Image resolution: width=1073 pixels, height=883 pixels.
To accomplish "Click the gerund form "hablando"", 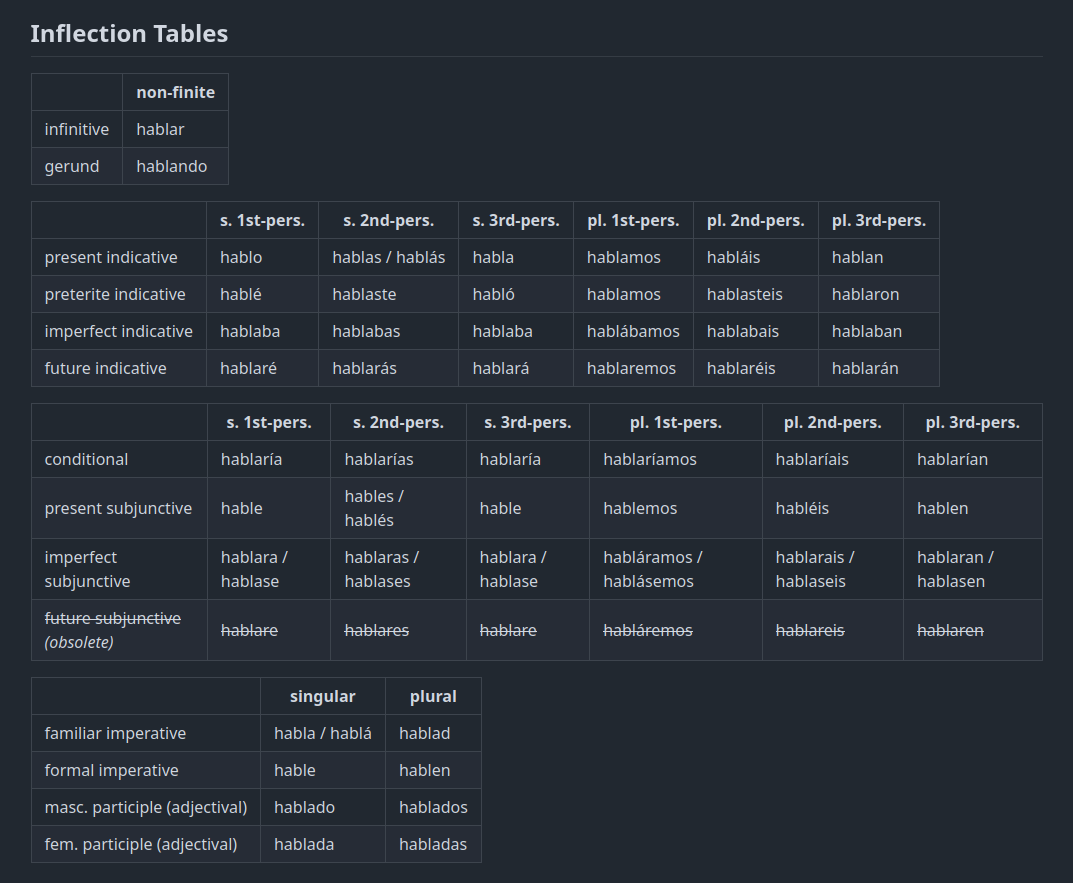I will (x=171, y=166).
